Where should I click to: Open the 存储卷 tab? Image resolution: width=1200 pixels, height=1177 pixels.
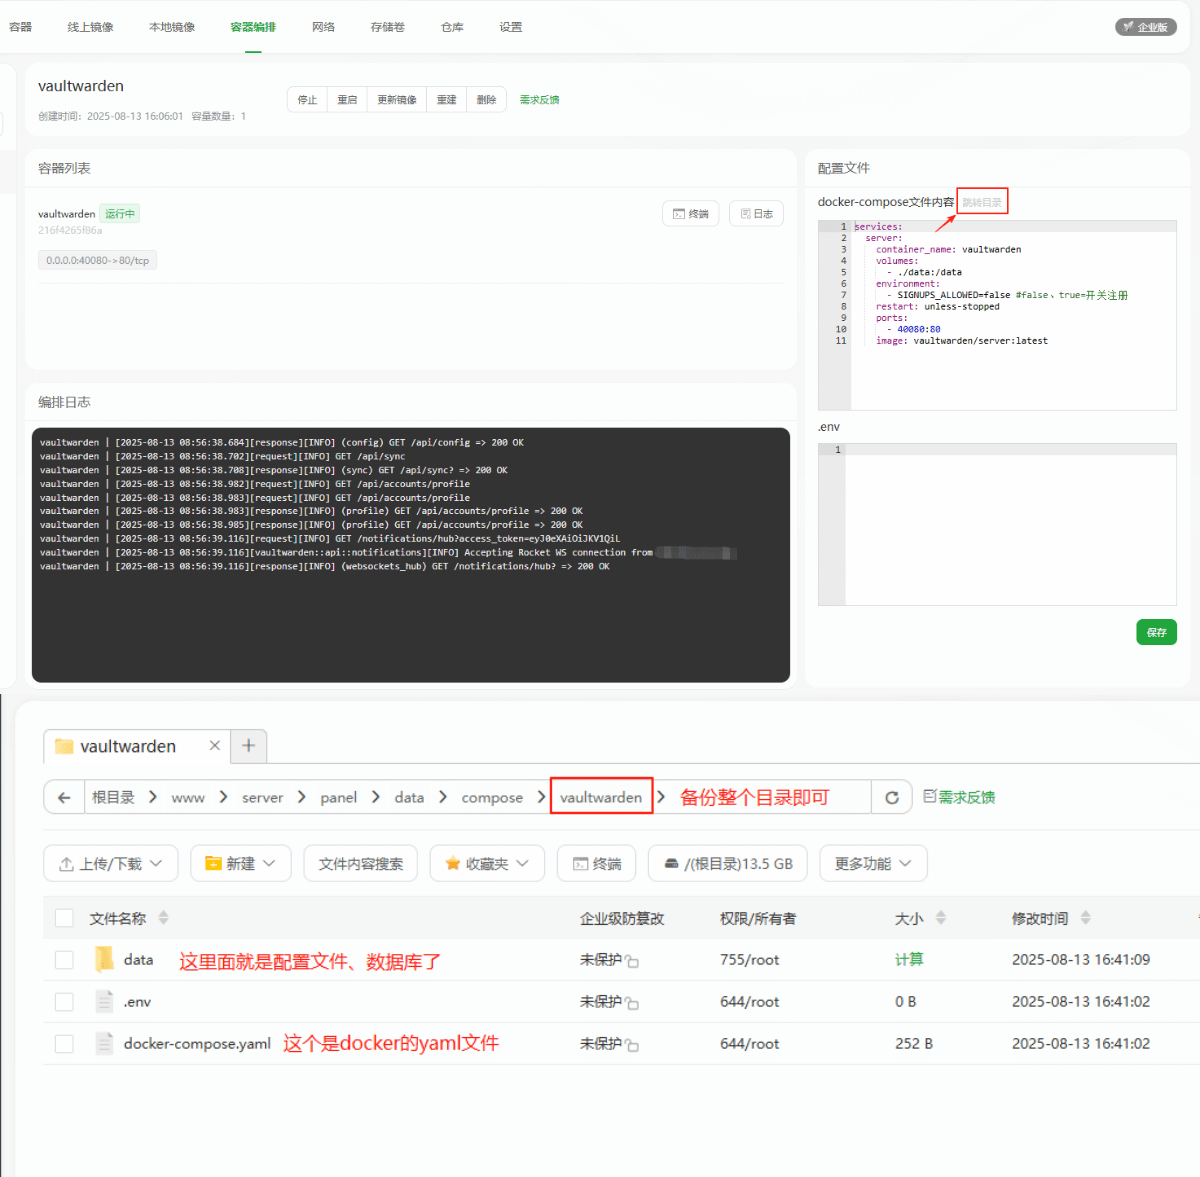387,27
